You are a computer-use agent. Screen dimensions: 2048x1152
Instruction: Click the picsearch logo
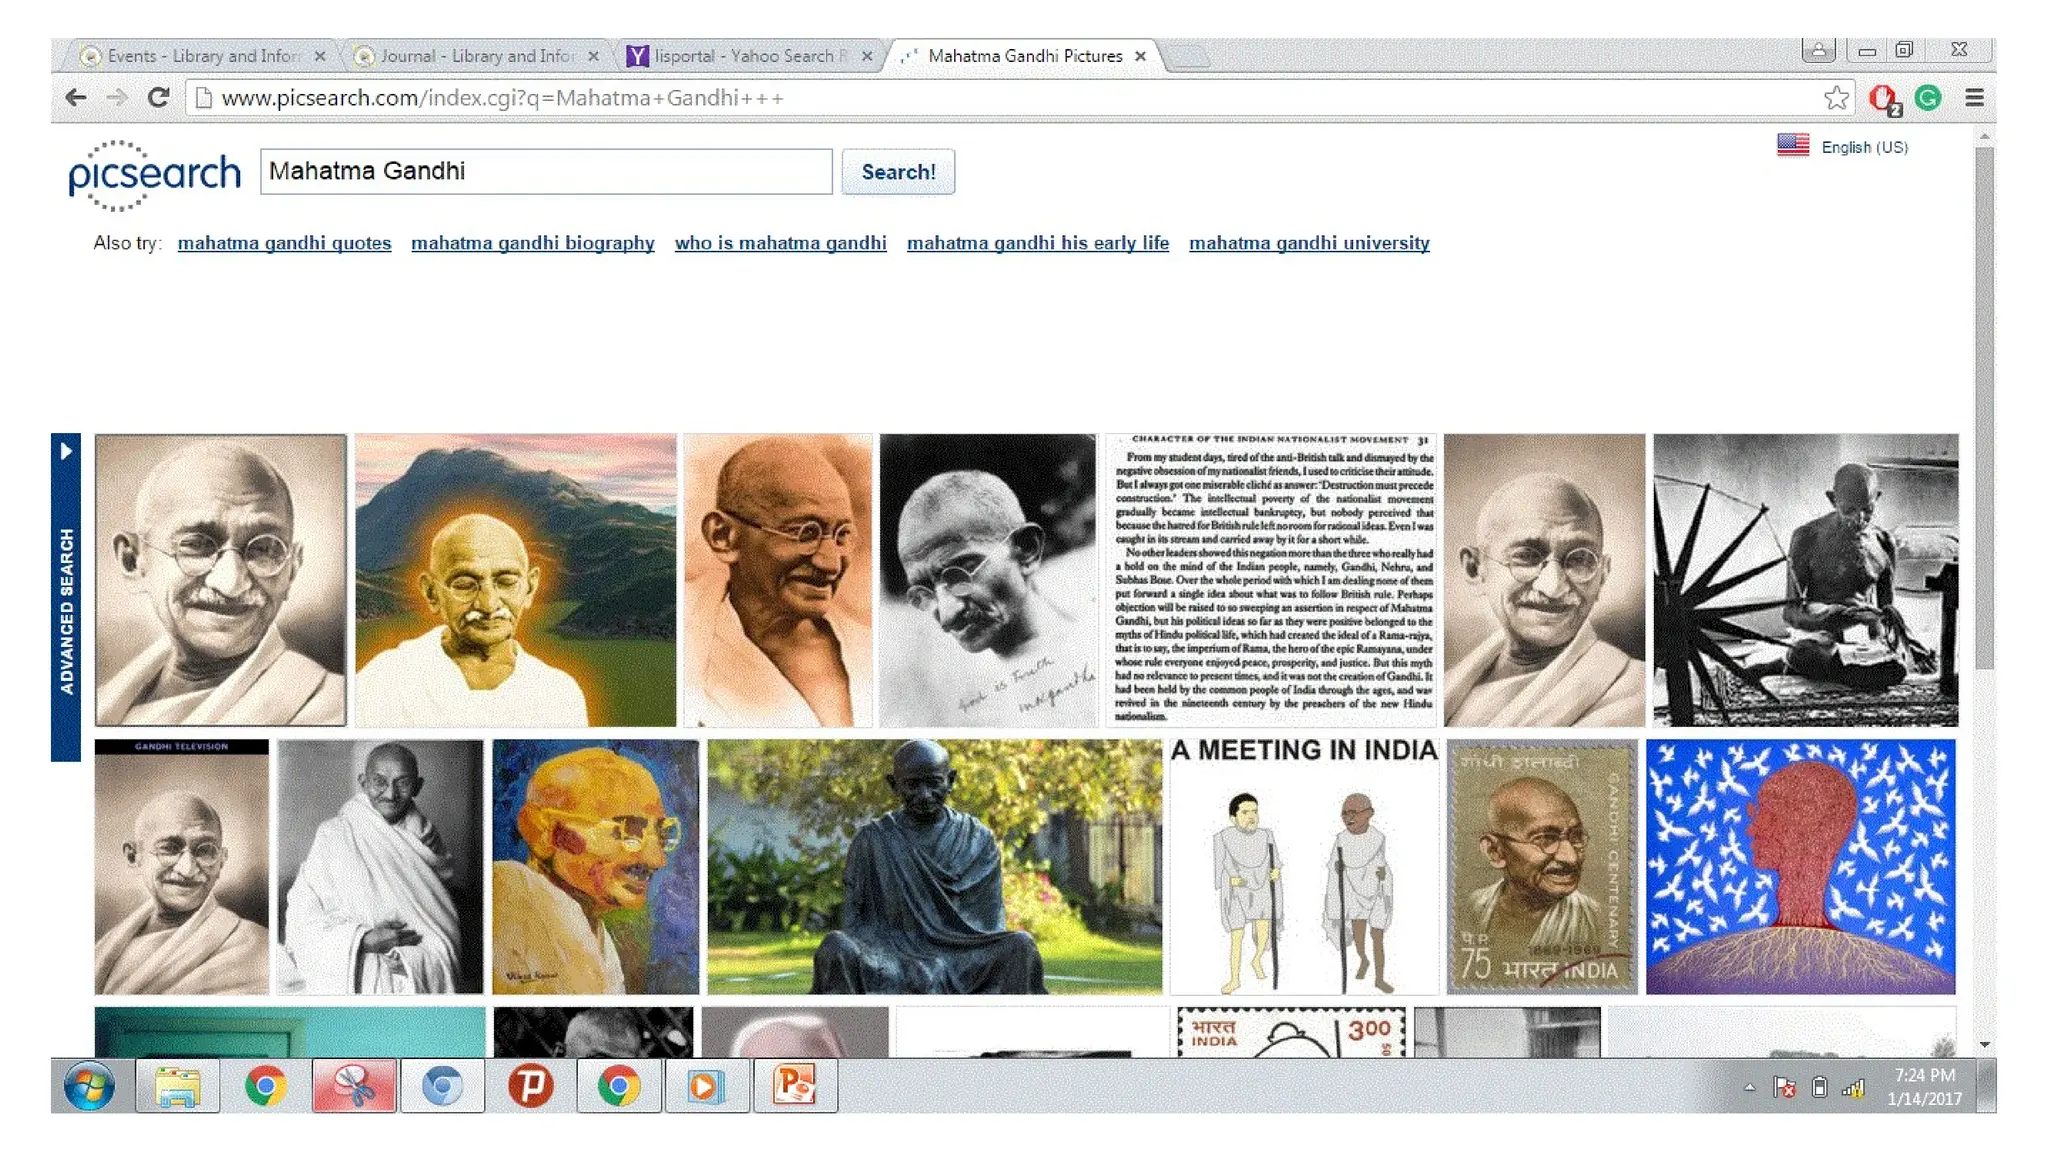(x=154, y=175)
